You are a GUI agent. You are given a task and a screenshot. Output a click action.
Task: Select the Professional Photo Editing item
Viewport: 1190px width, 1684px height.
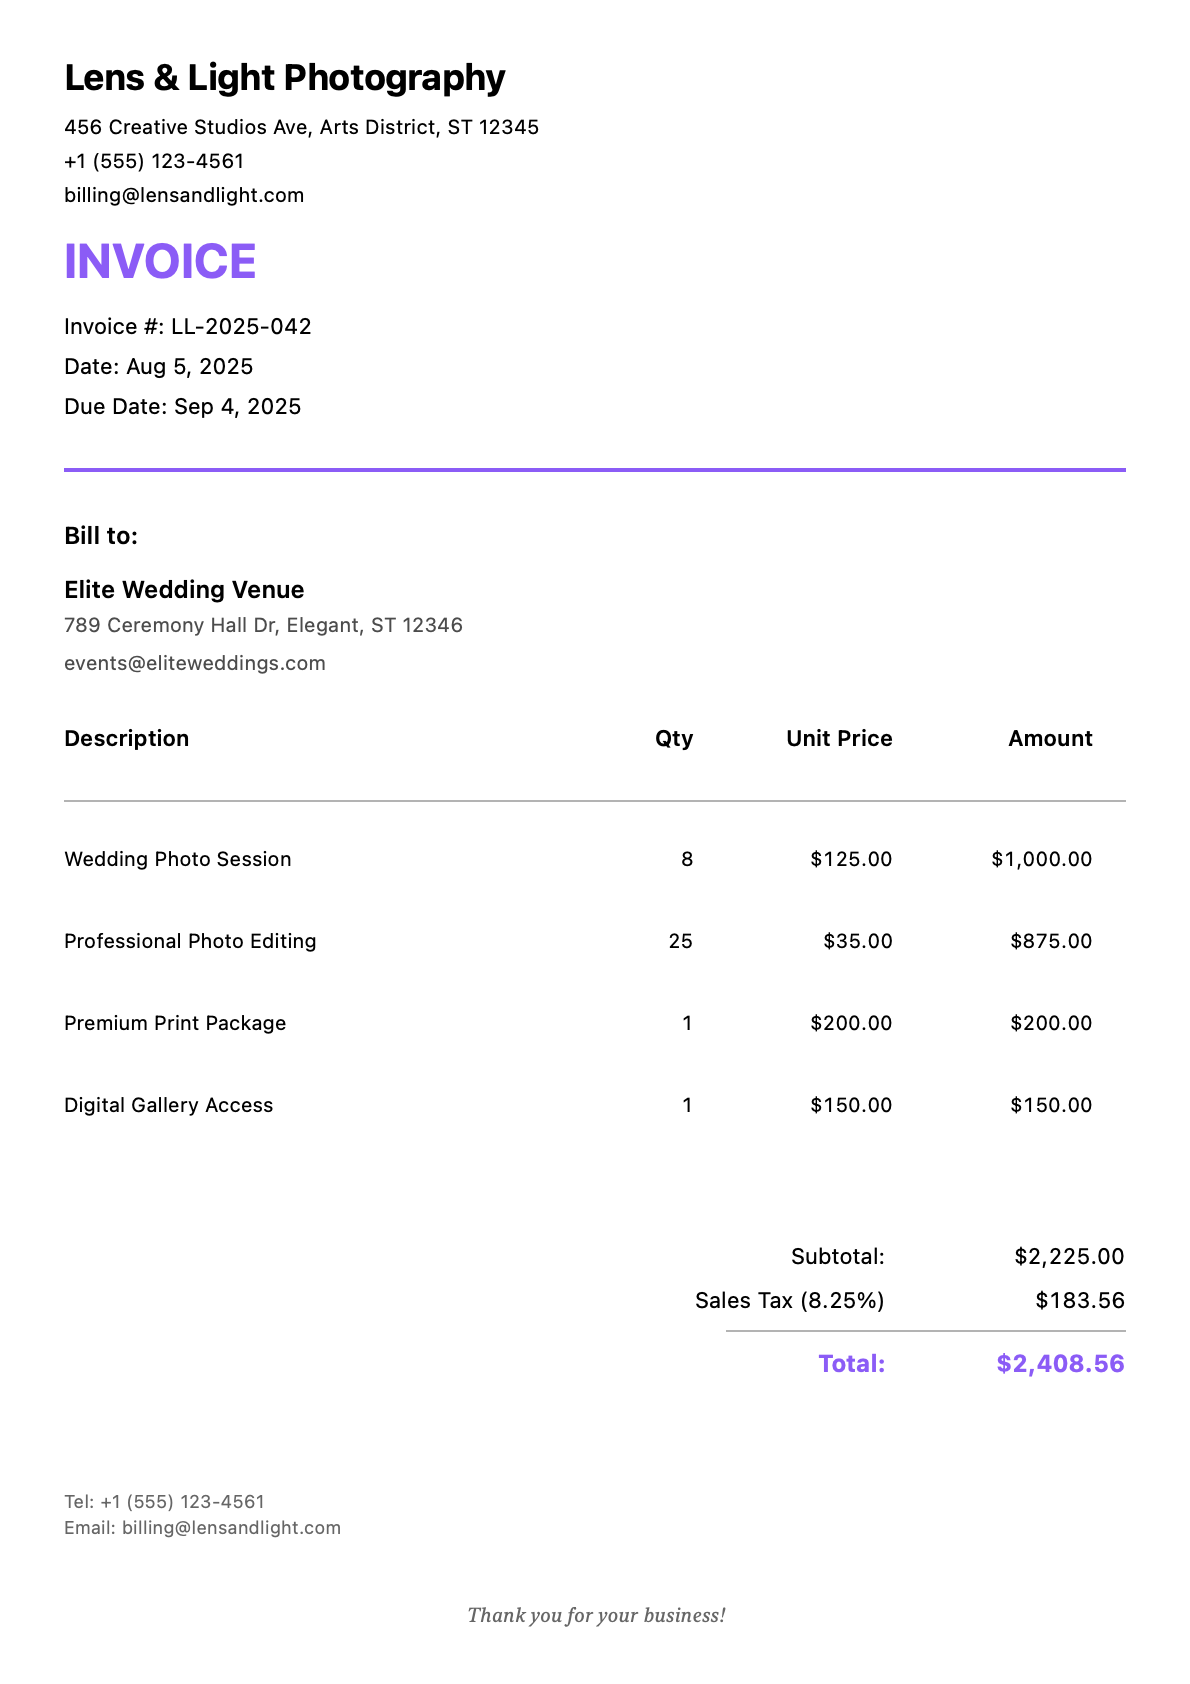(190, 941)
